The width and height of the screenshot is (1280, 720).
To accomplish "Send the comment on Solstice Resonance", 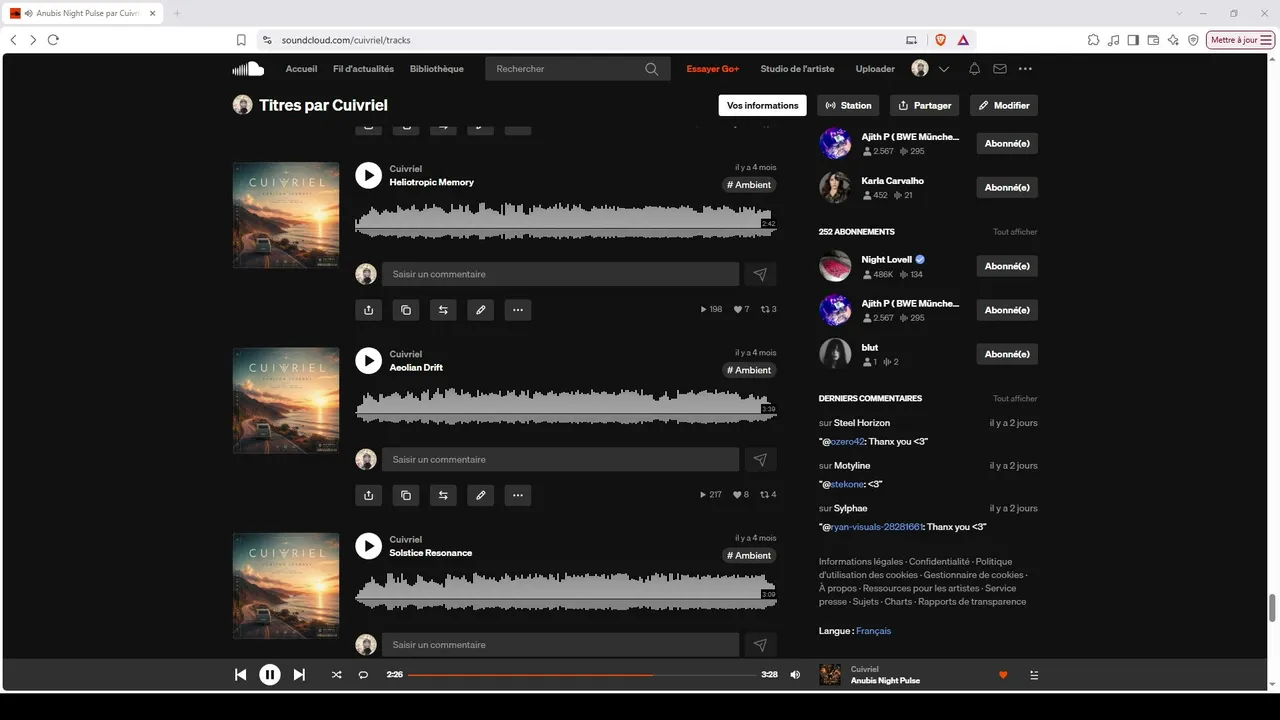I will click(760, 645).
